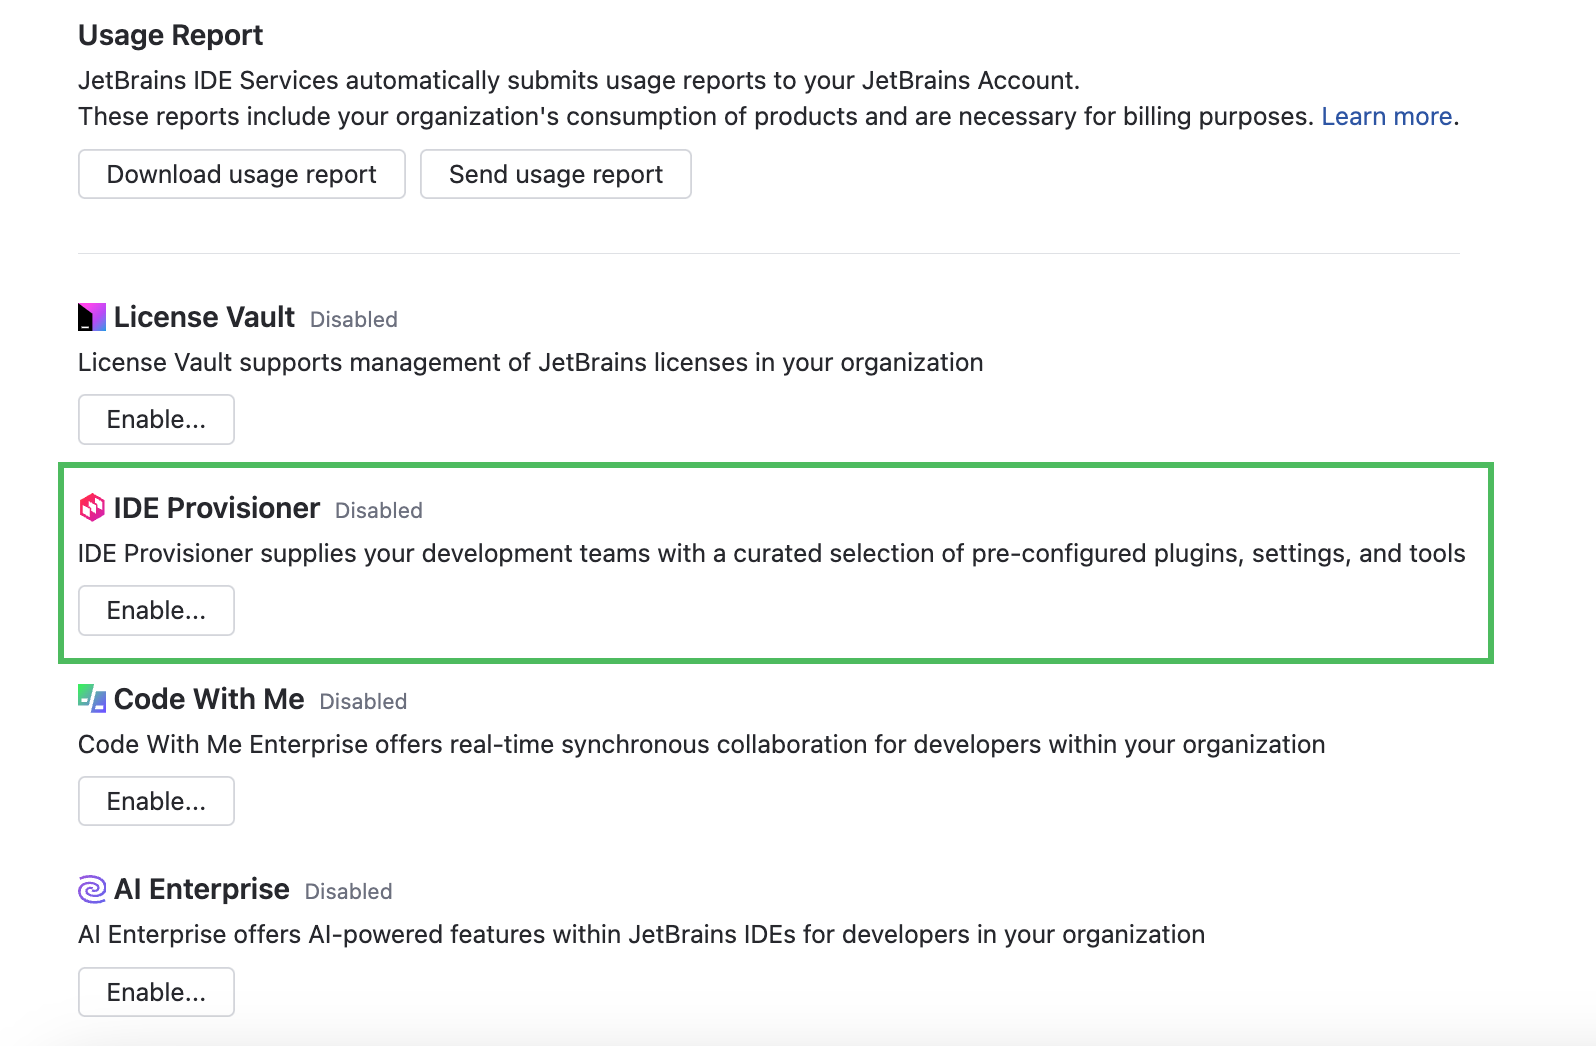1596x1046 pixels.
Task: Click the Disabled status beside IDE Provisioner
Action: [x=379, y=511]
